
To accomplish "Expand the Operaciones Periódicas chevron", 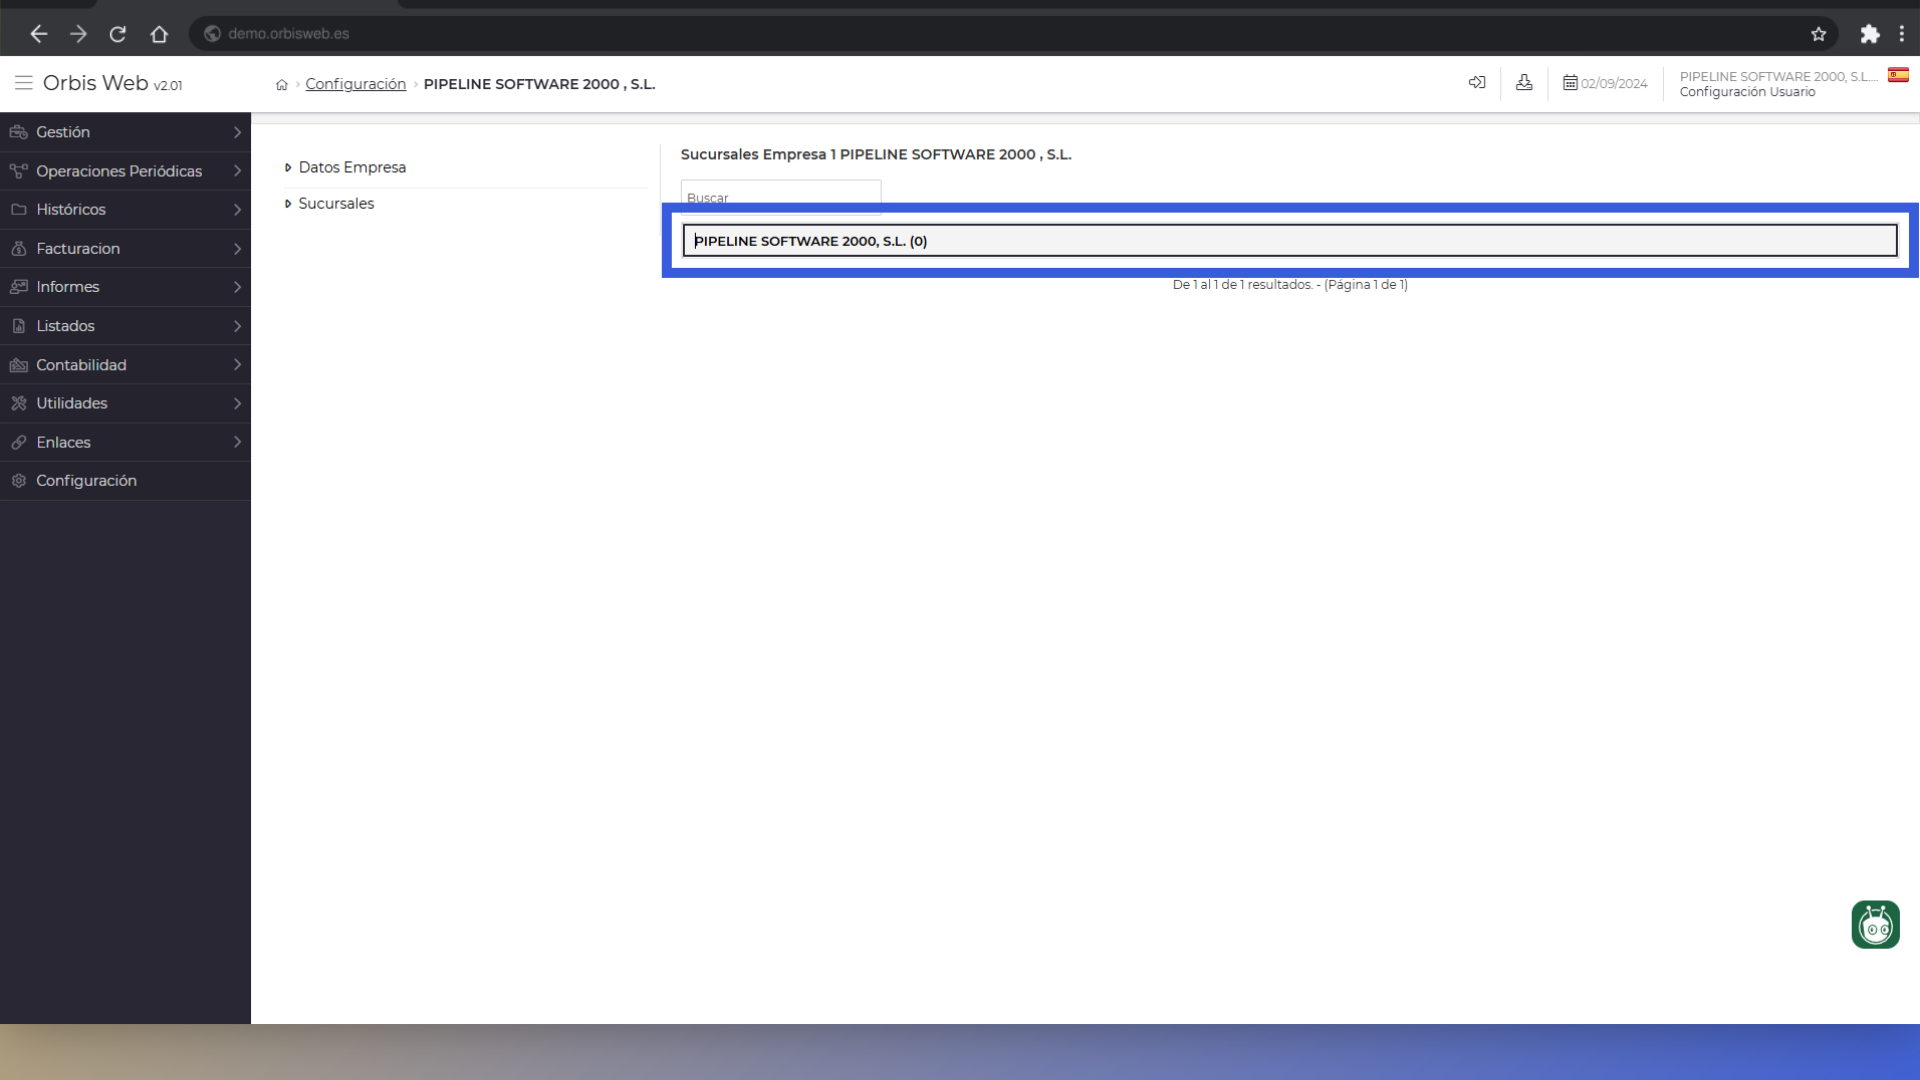I will point(237,171).
